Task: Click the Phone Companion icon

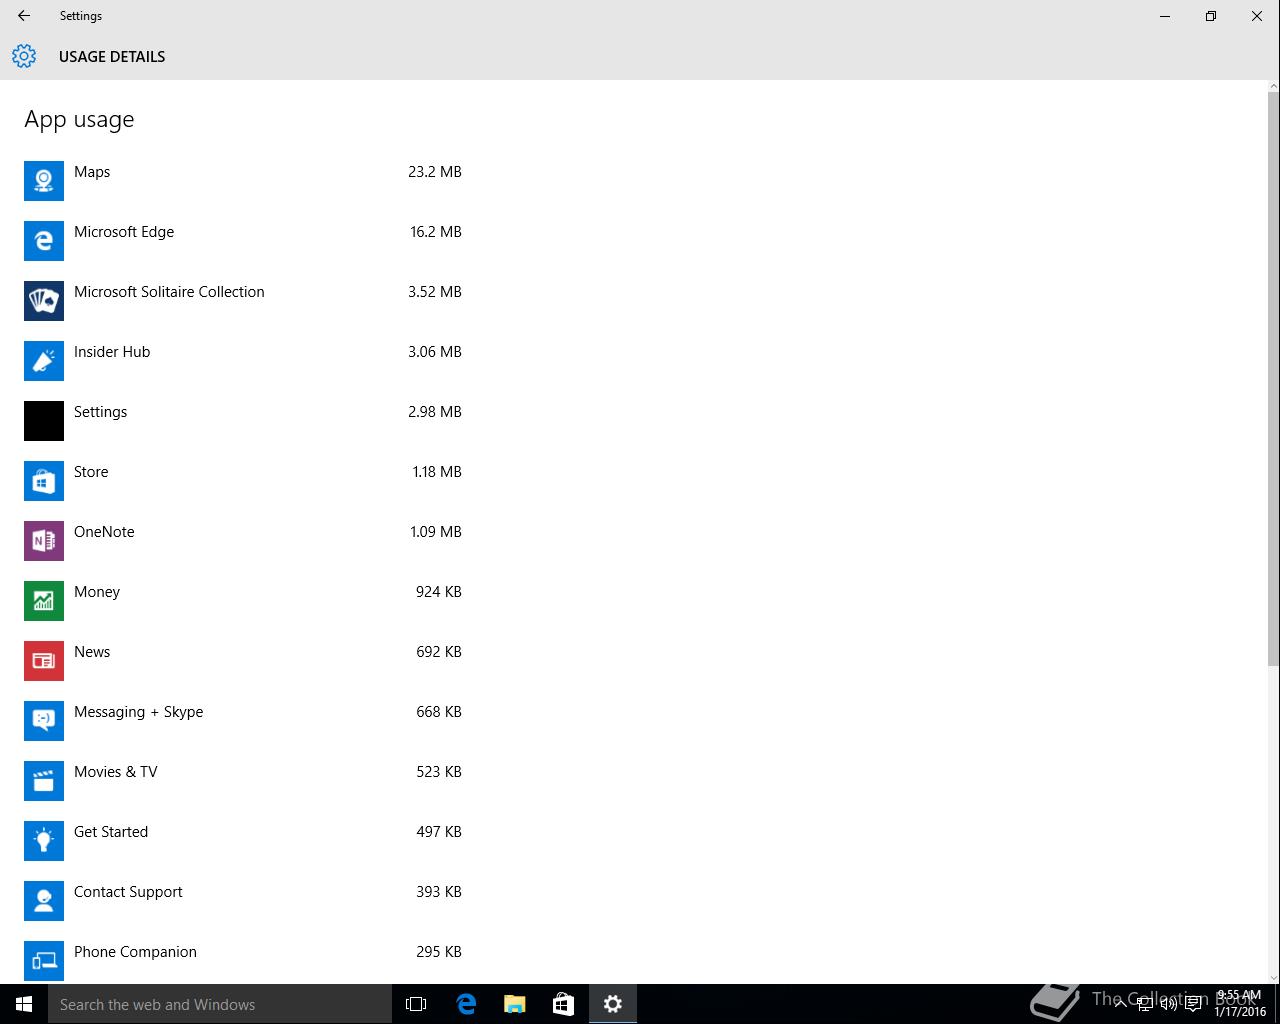Action: [x=44, y=961]
